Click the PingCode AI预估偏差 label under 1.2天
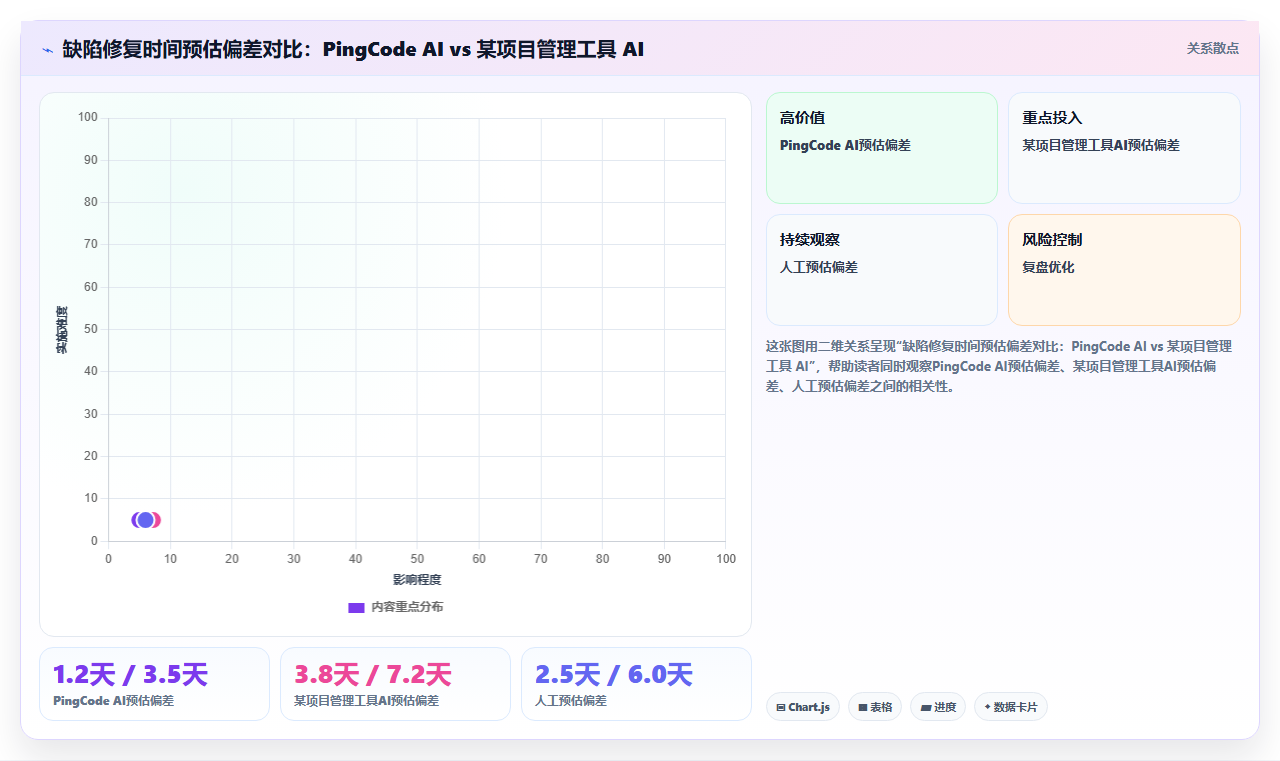 113,701
